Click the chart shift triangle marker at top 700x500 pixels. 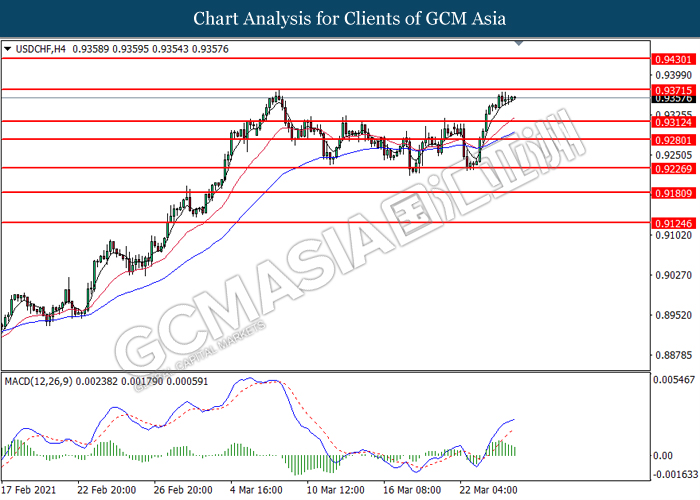[519, 43]
